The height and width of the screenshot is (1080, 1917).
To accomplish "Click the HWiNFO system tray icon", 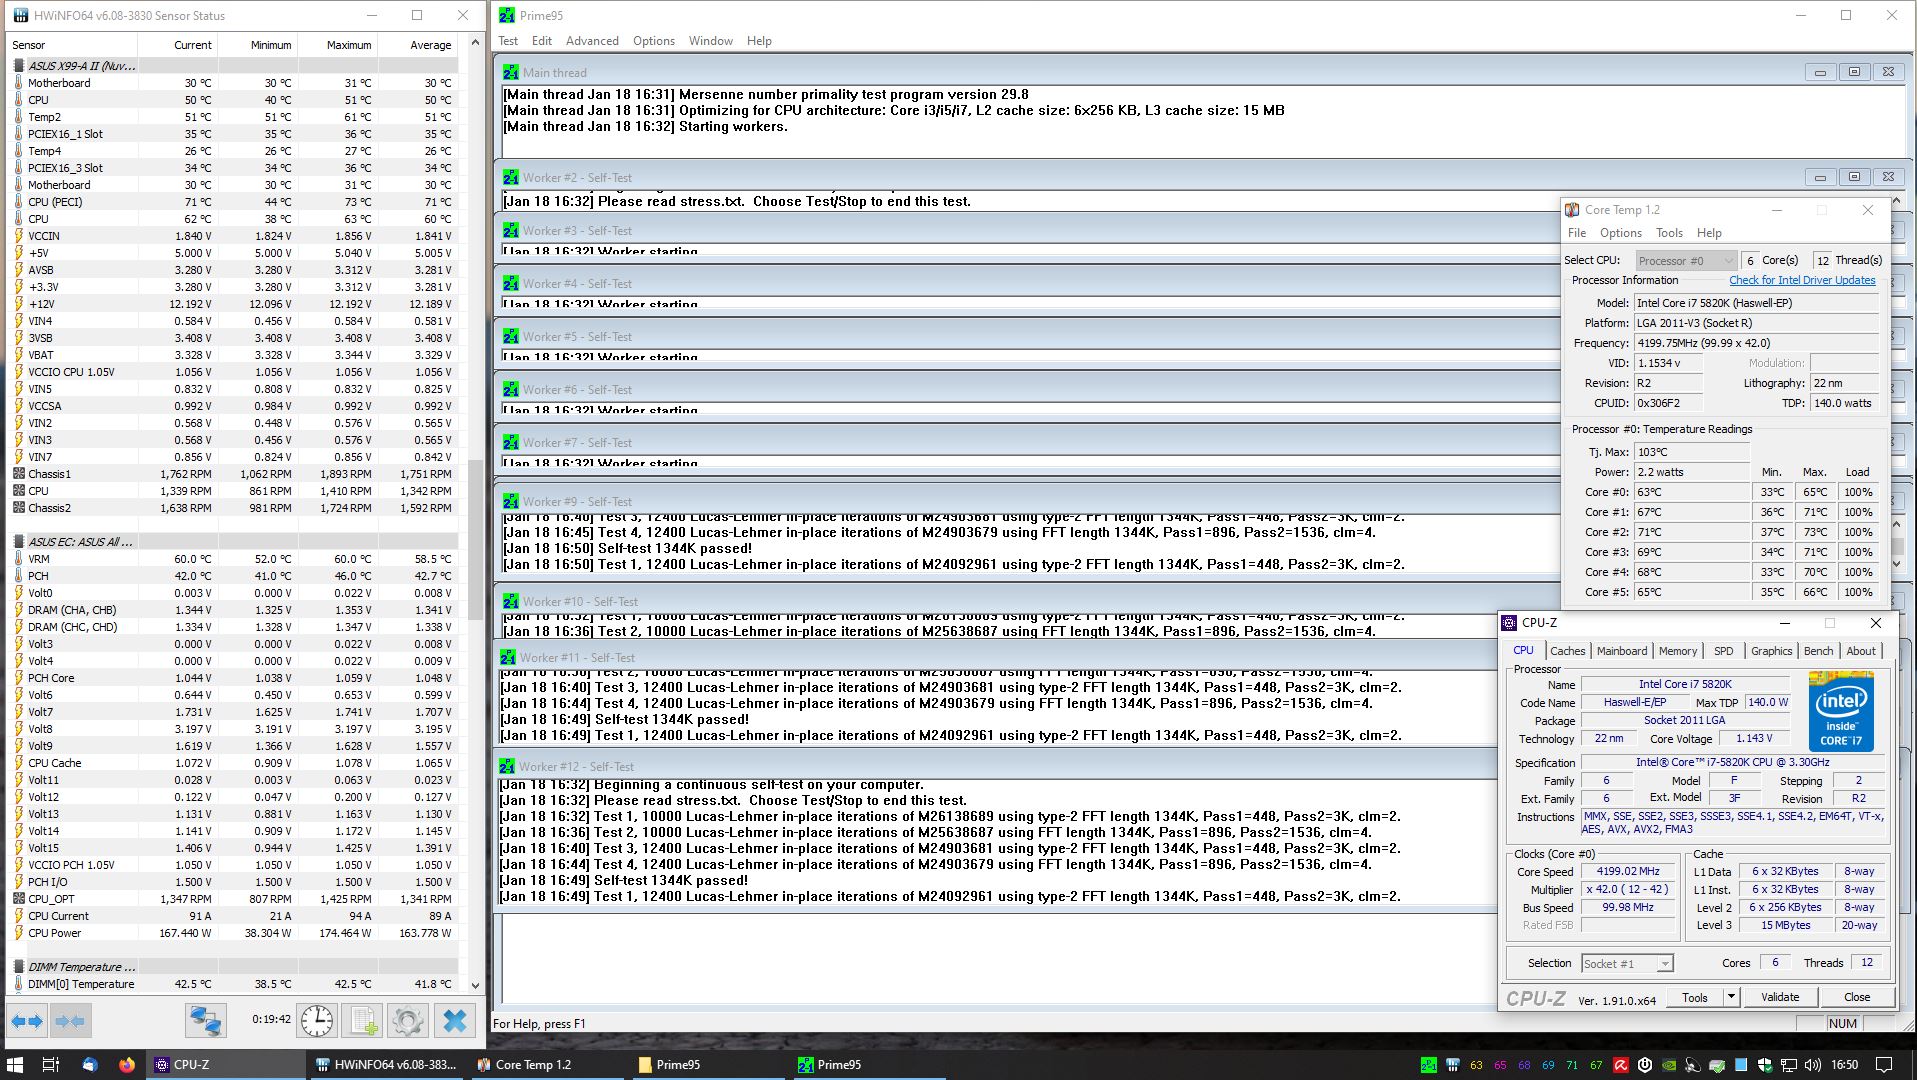I will tap(1453, 1065).
